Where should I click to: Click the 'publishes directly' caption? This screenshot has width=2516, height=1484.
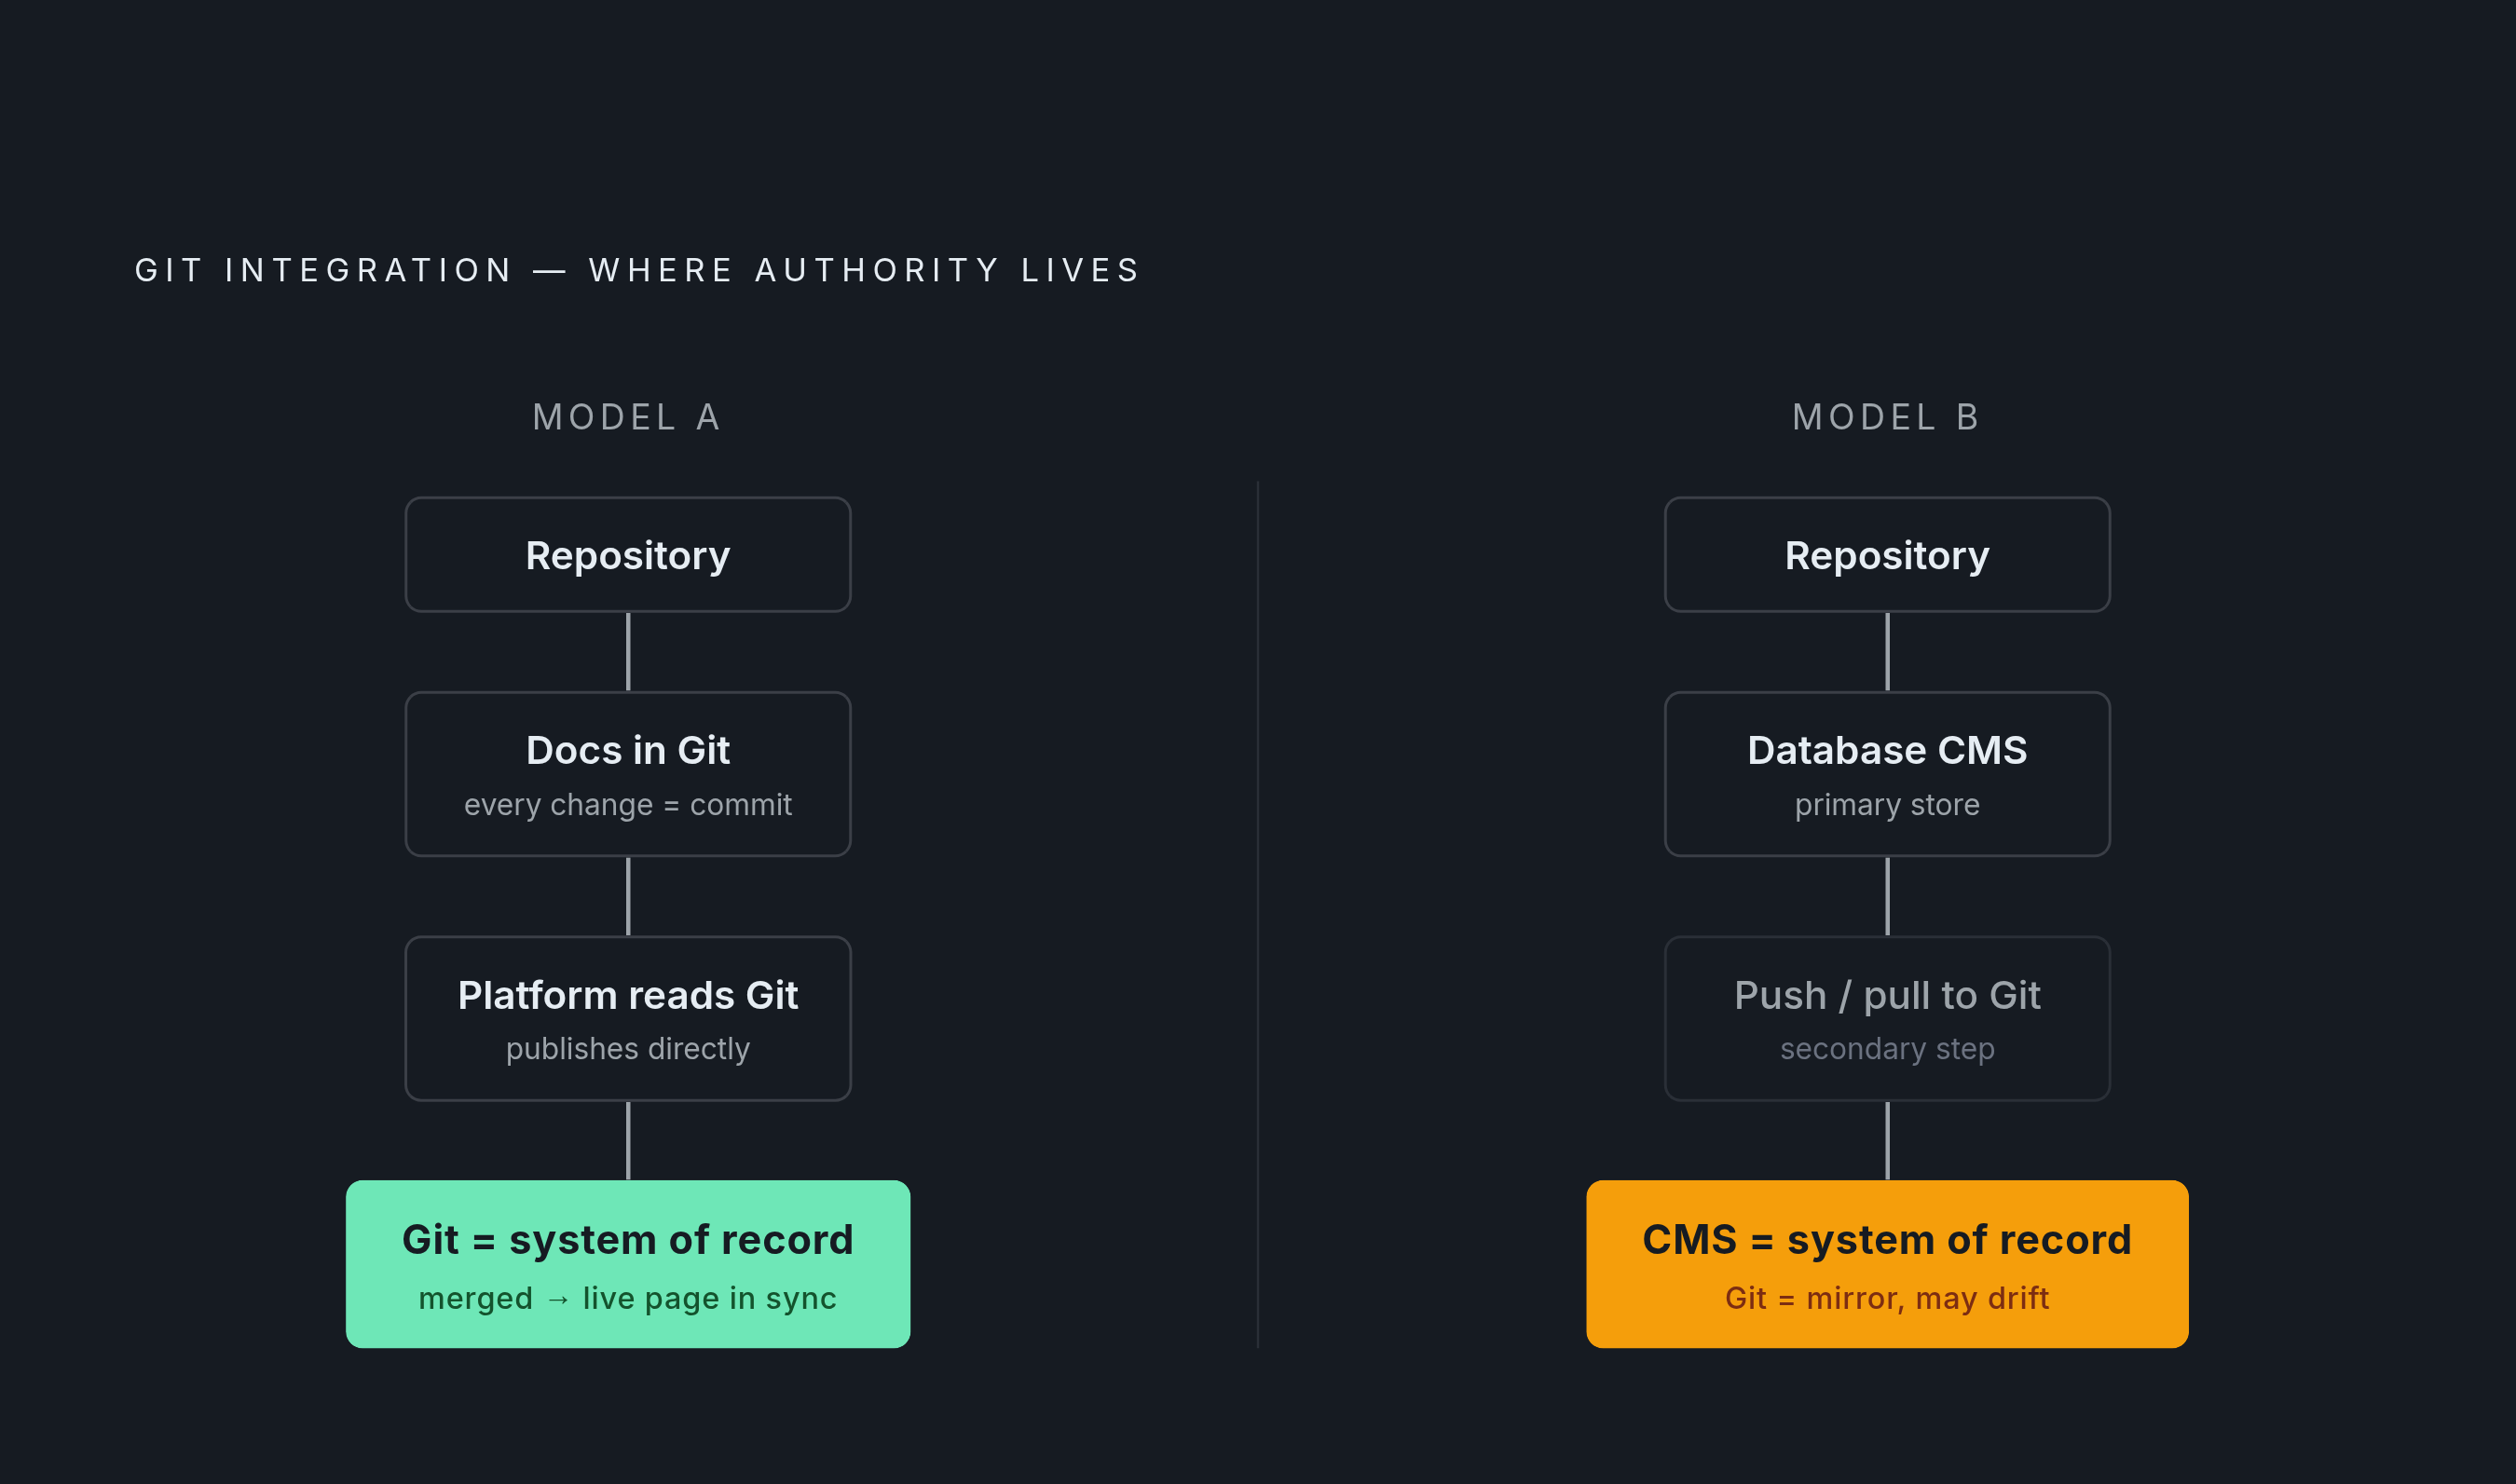point(628,1049)
